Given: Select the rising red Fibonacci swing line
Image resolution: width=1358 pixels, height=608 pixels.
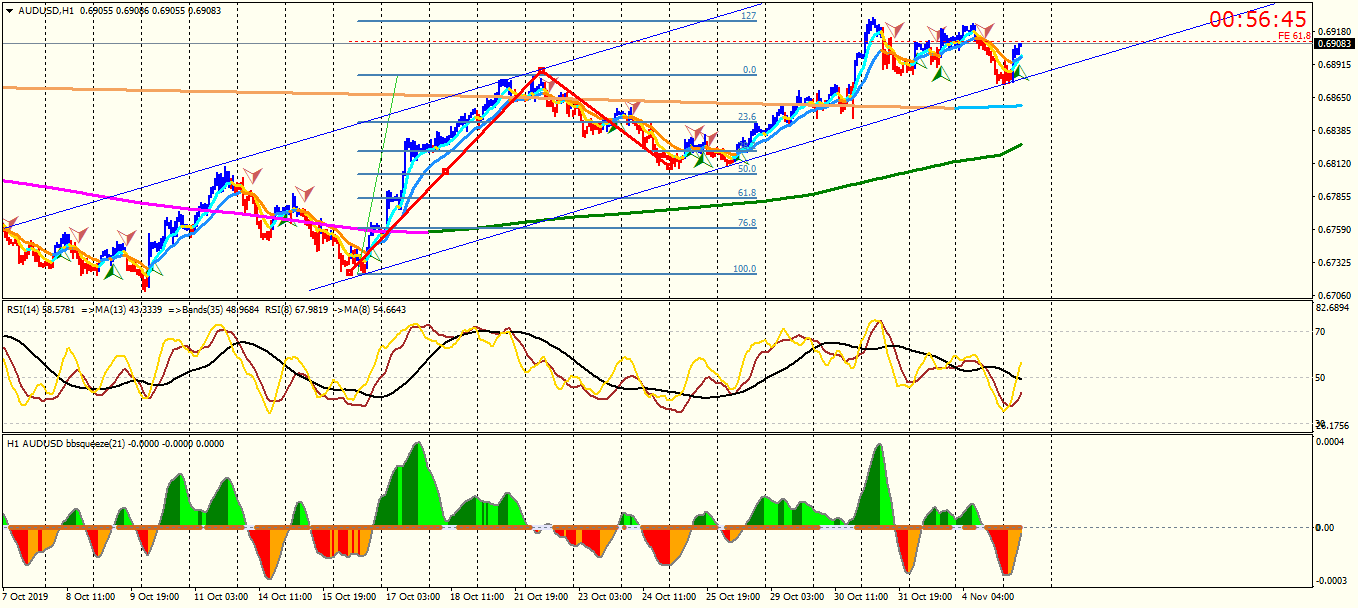Looking at the screenshot, I should pyautogui.click(x=445, y=171).
